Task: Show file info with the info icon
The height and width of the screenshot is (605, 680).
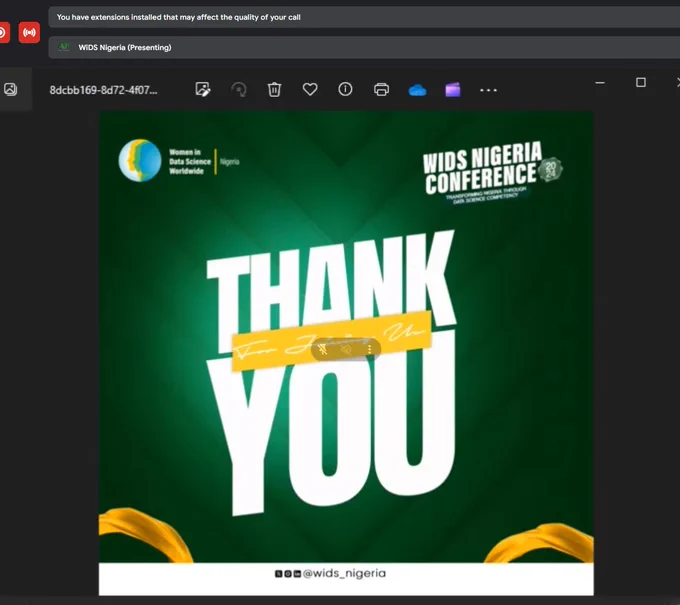Action: (345, 89)
